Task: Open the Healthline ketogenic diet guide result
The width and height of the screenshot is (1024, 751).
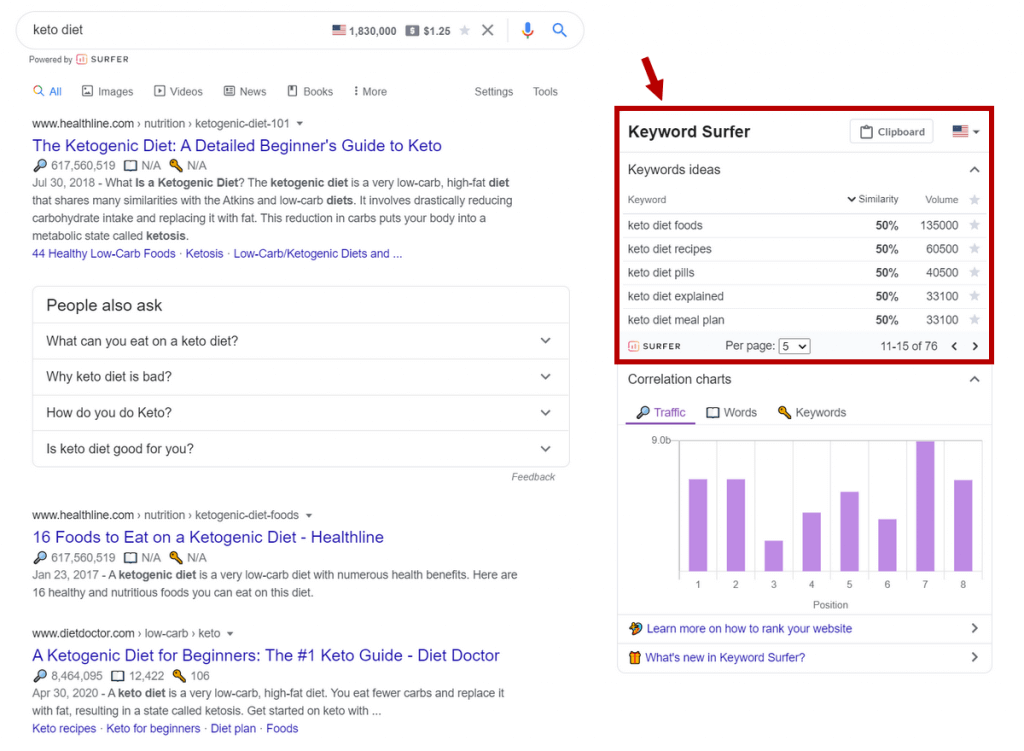Action: click(237, 145)
